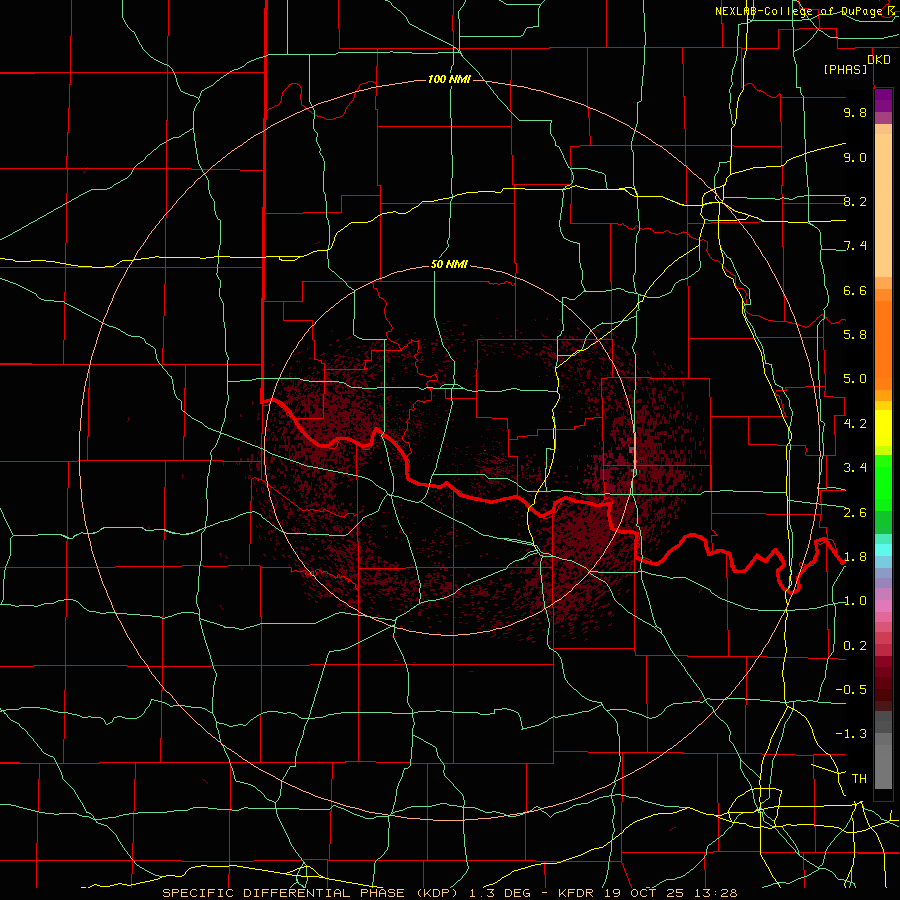The width and height of the screenshot is (900, 900).
Task: Select the 5.0 value on the scale
Action: pyautogui.click(x=855, y=379)
